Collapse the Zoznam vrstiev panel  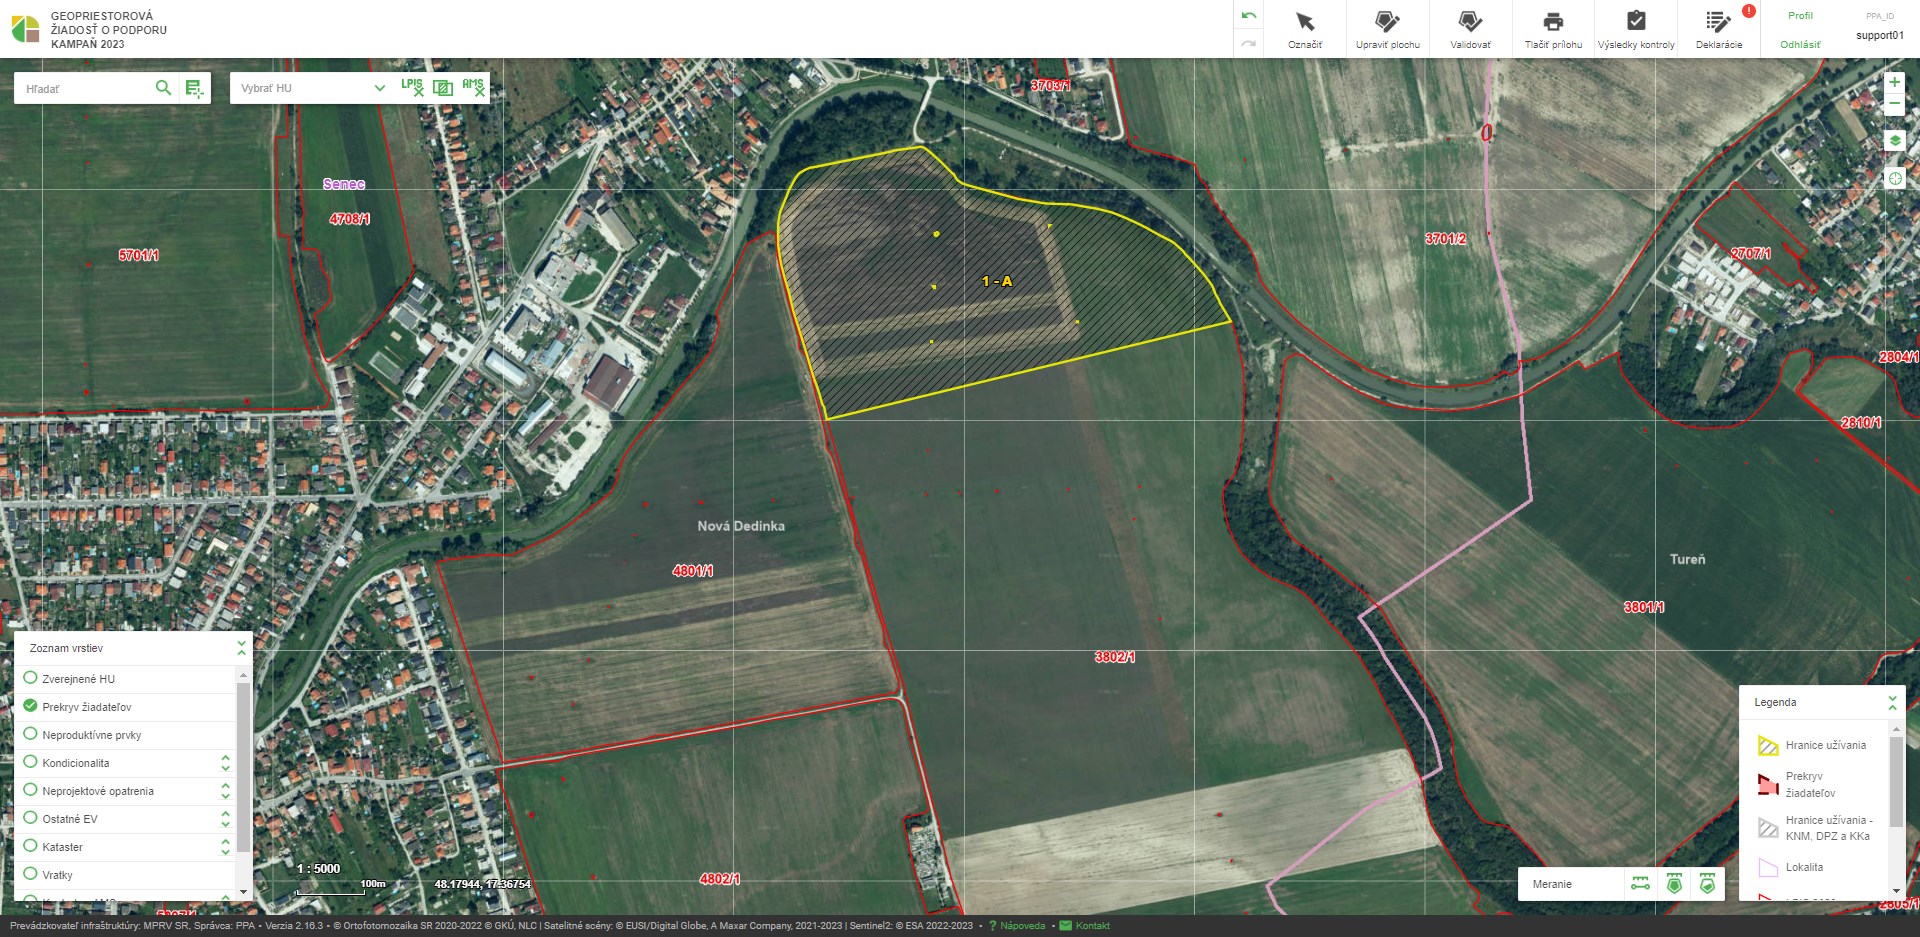click(241, 648)
